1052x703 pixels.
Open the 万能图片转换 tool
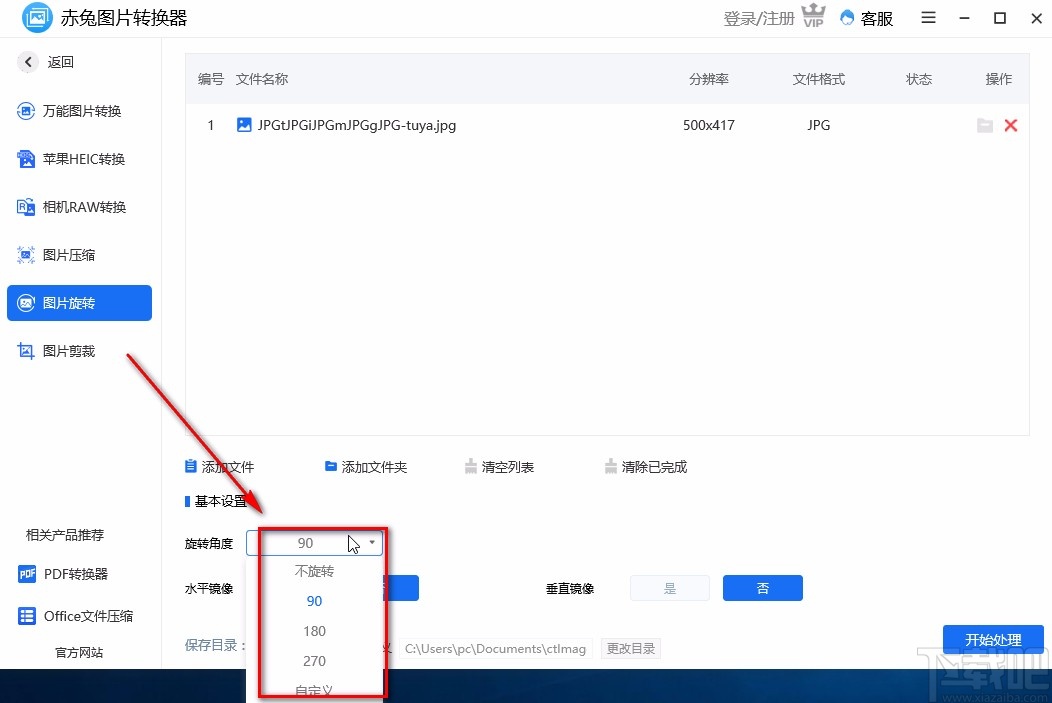pos(77,111)
